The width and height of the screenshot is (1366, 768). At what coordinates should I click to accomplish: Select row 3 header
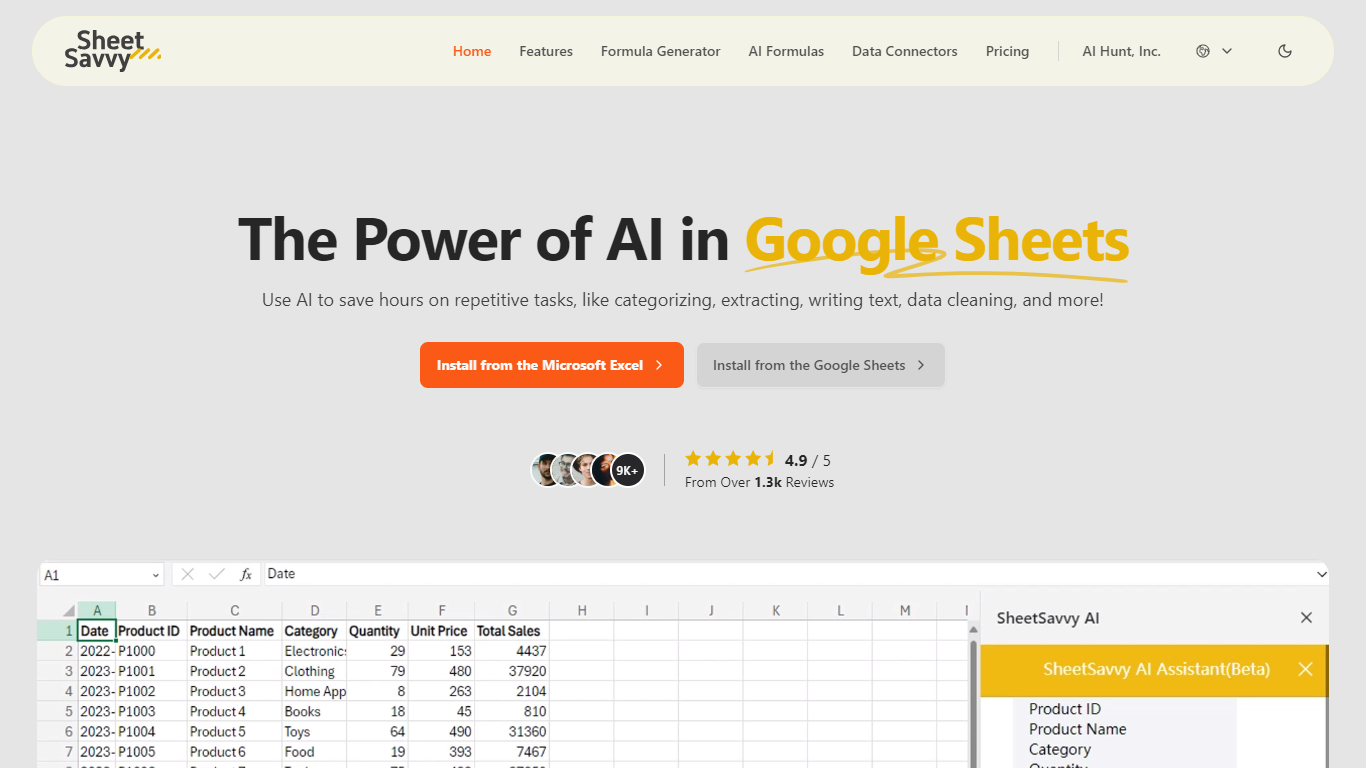click(58, 671)
